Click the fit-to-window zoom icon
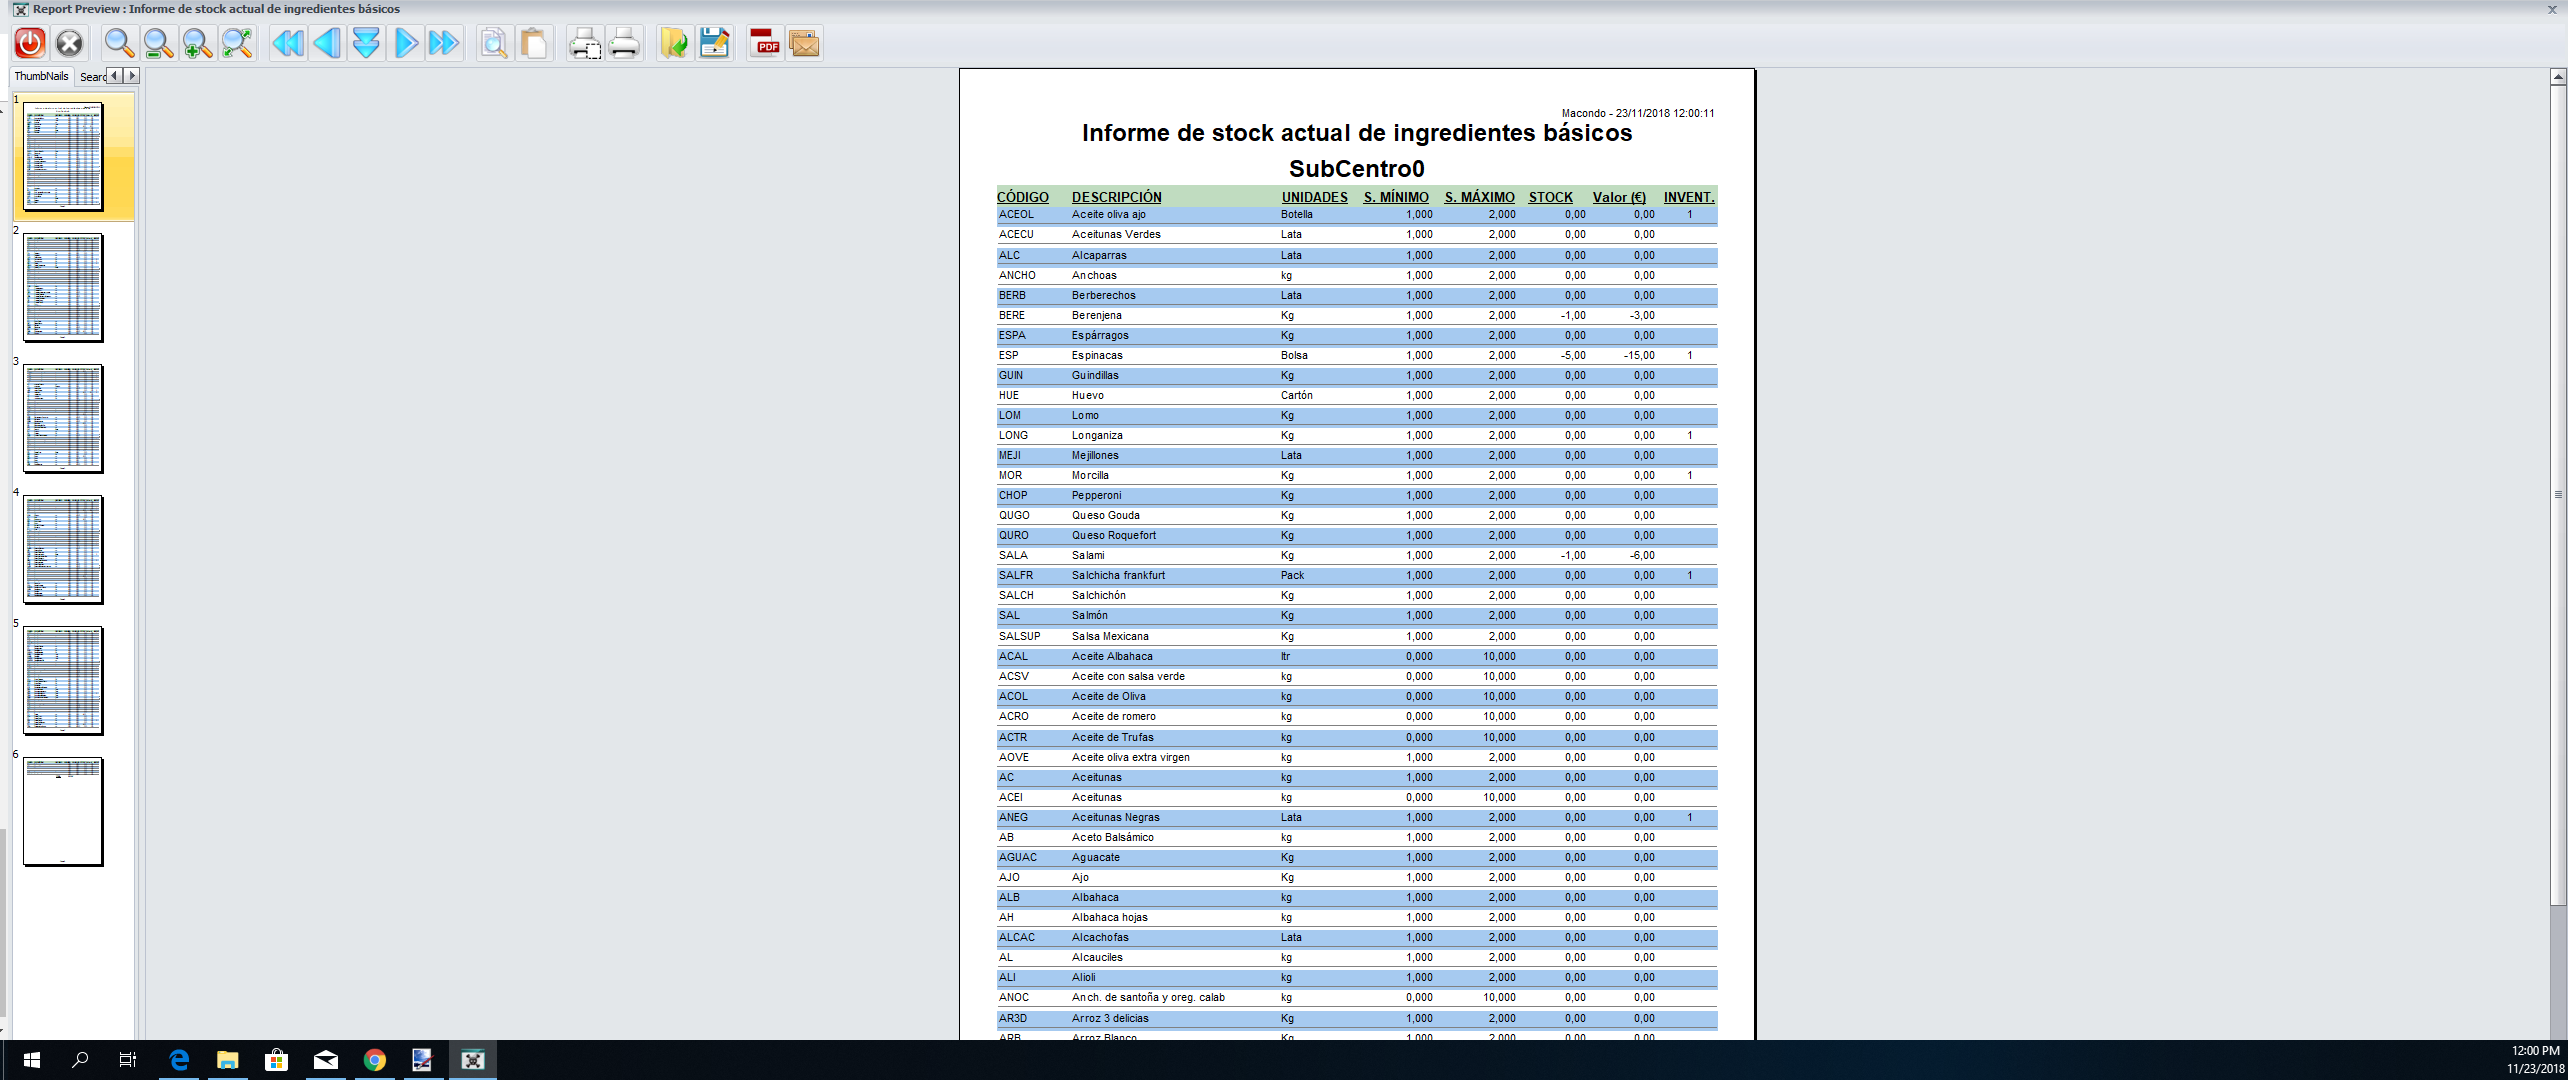 coord(237,43)
